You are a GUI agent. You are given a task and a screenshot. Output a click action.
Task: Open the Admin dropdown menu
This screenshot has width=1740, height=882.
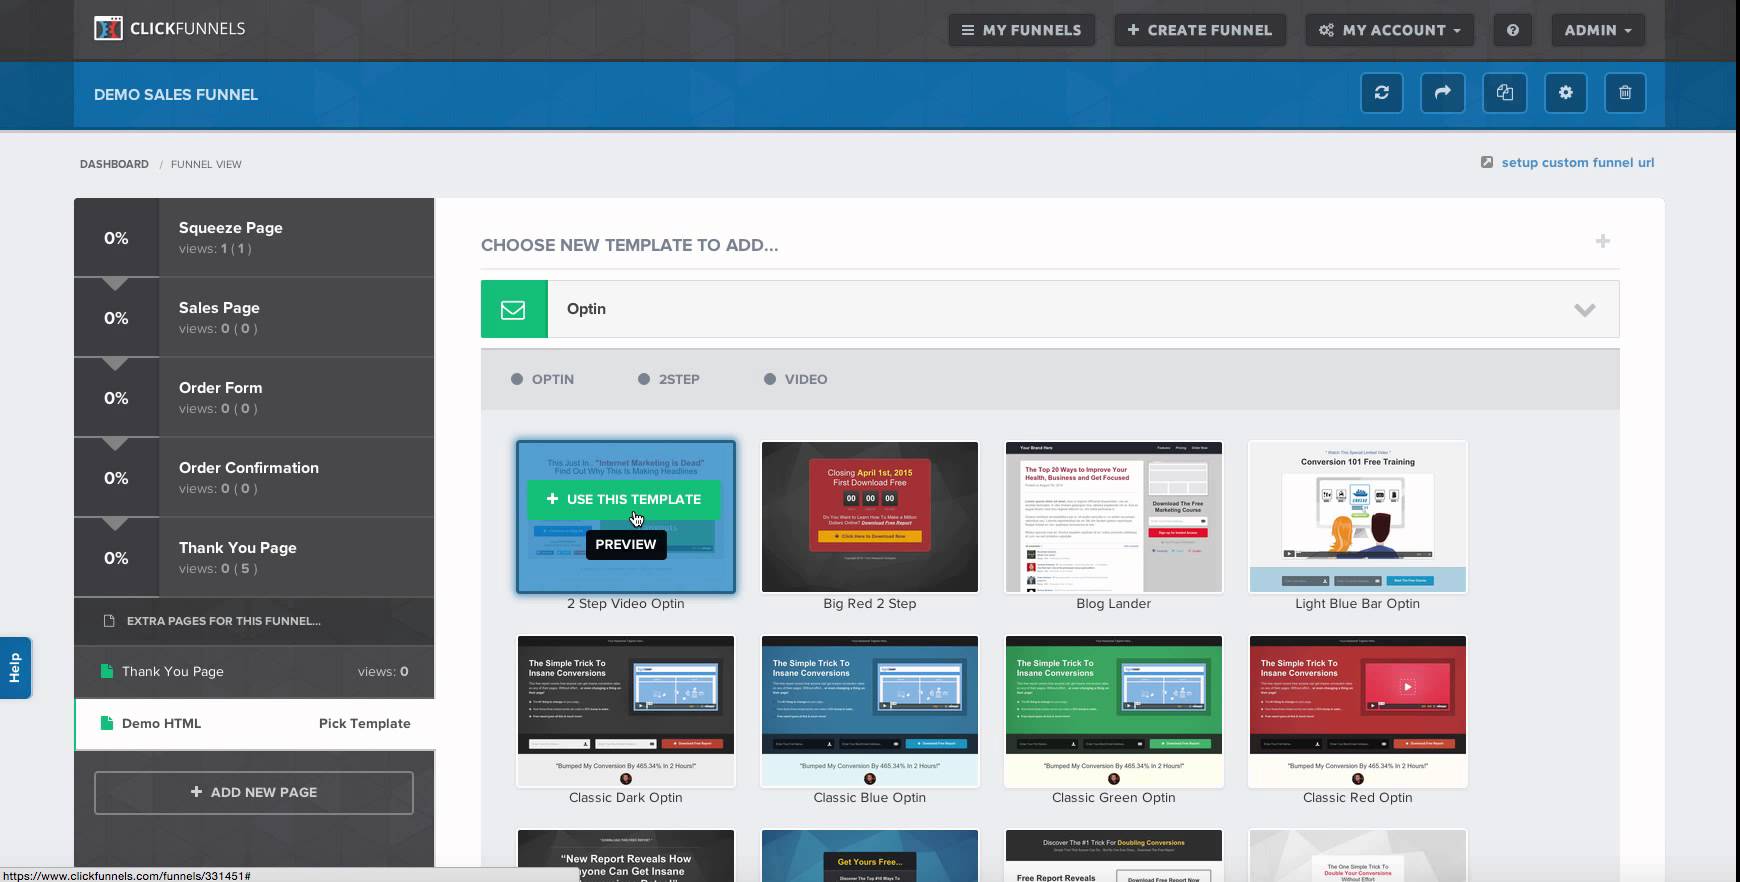[1598, 30]
